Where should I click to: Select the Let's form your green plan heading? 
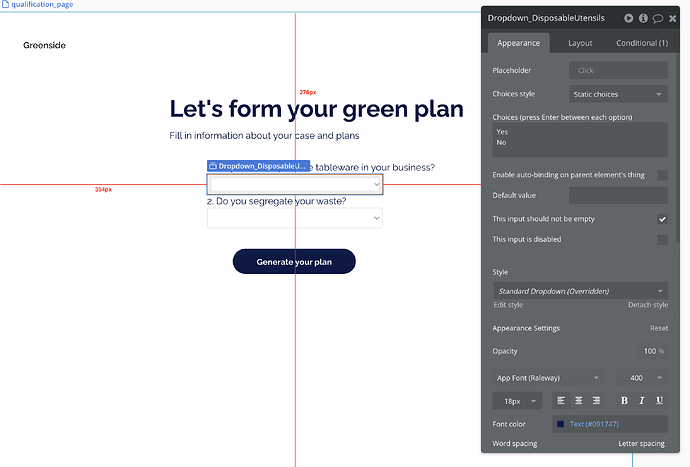pos(316,109)
